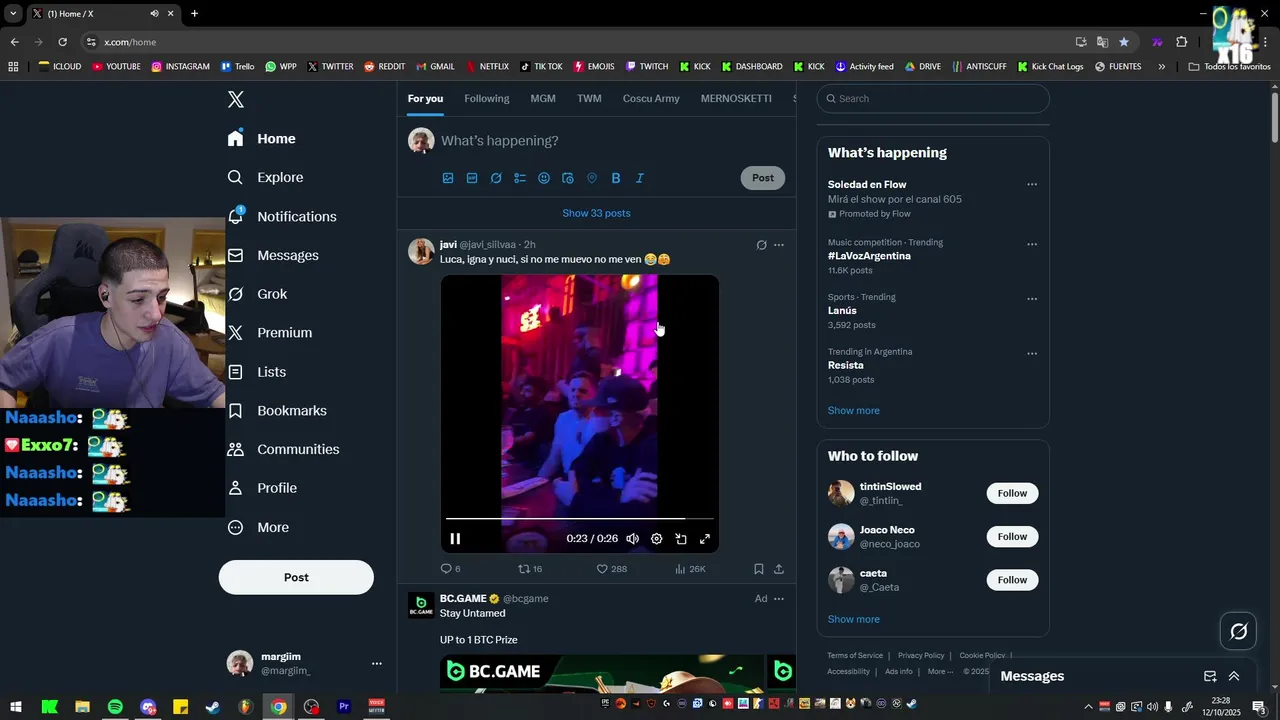Screen dimensions: 1280x720
Task: Click the small Post button in composer
Action: pos(763,178)
